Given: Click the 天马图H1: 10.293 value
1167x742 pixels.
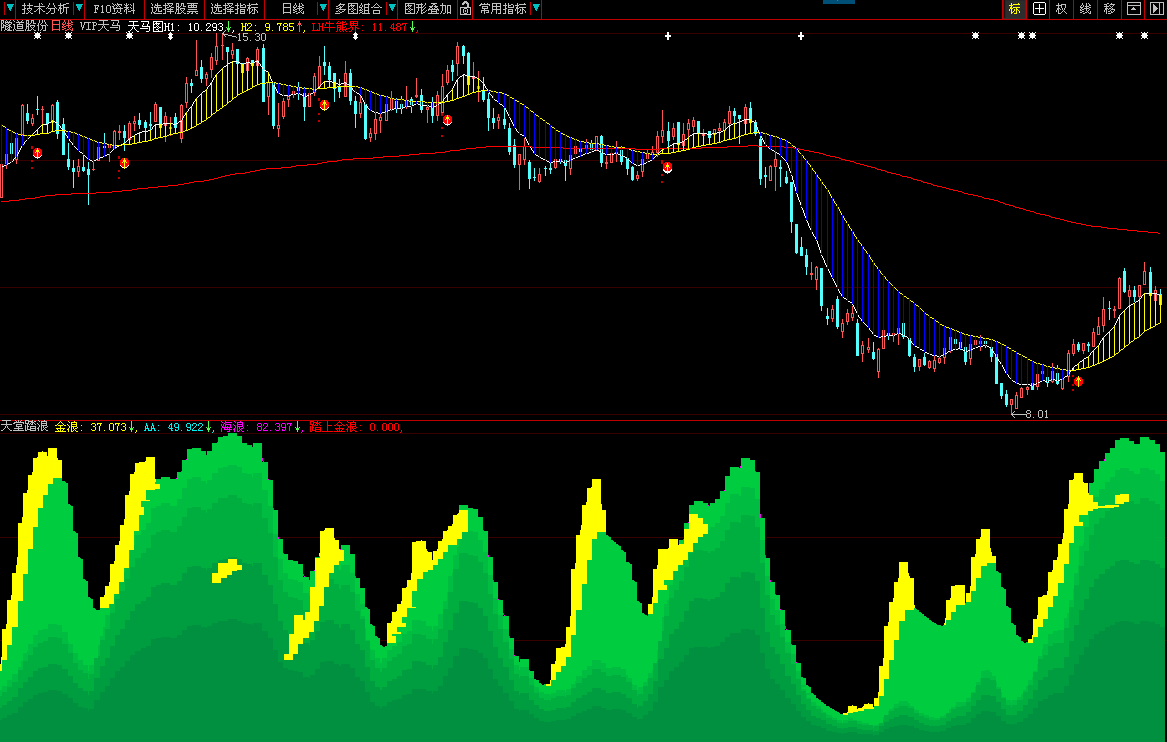Looking at the screenshot, I should pos(176,27).
